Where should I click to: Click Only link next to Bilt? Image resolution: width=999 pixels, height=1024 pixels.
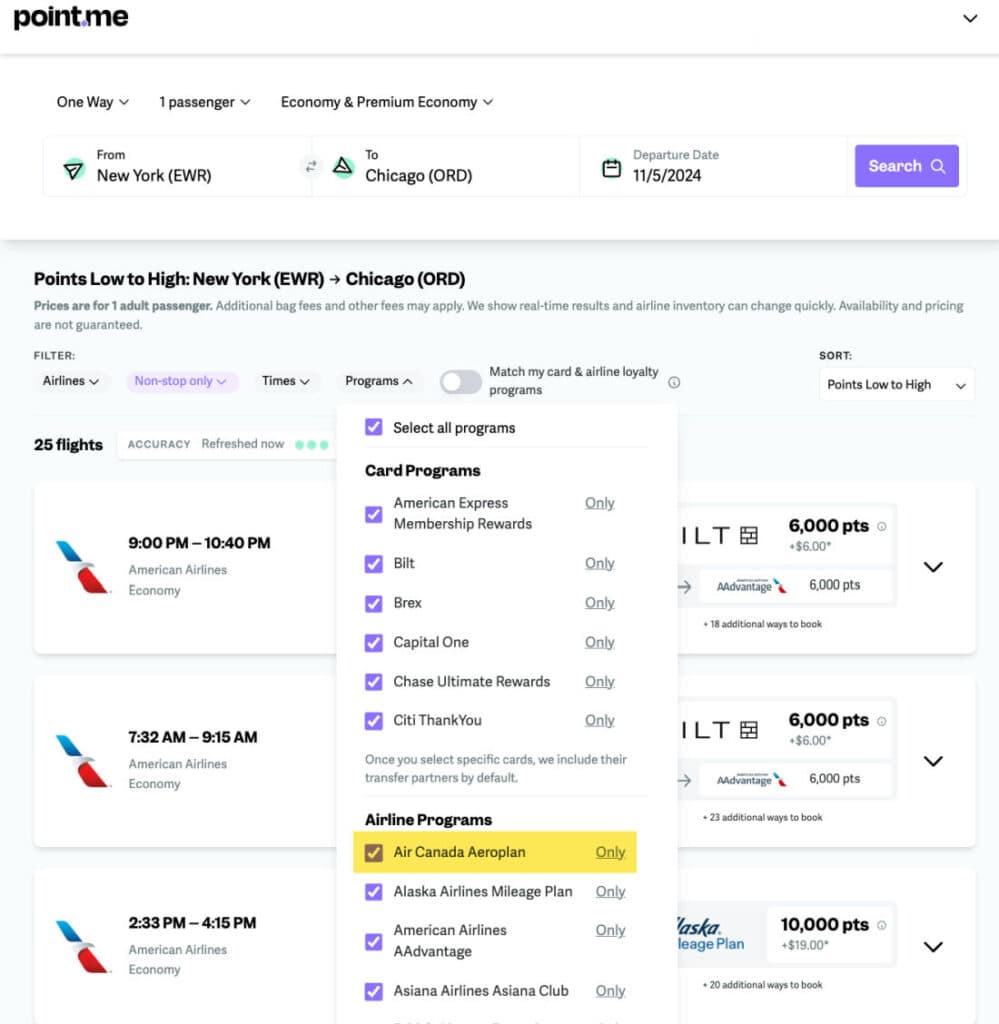point(600,564)
